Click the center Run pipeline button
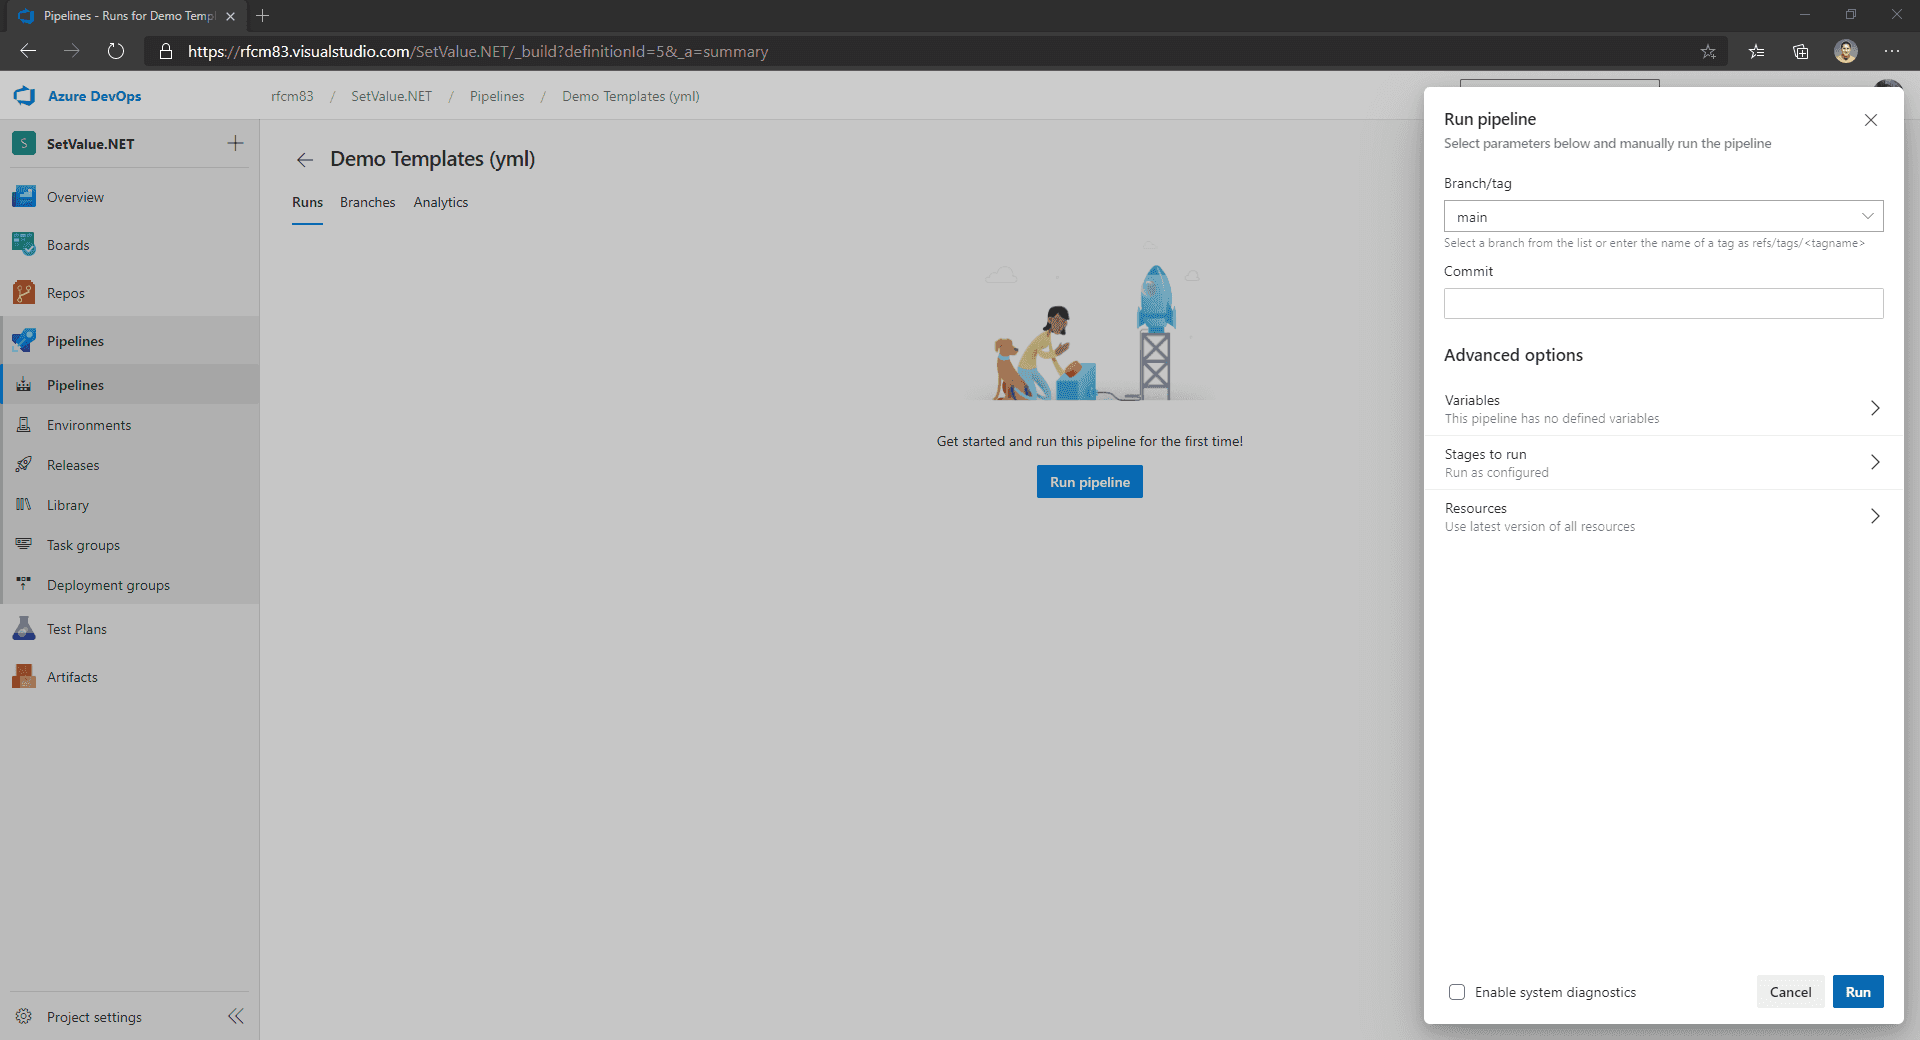1920x1040 pixels. point(1090,482)
